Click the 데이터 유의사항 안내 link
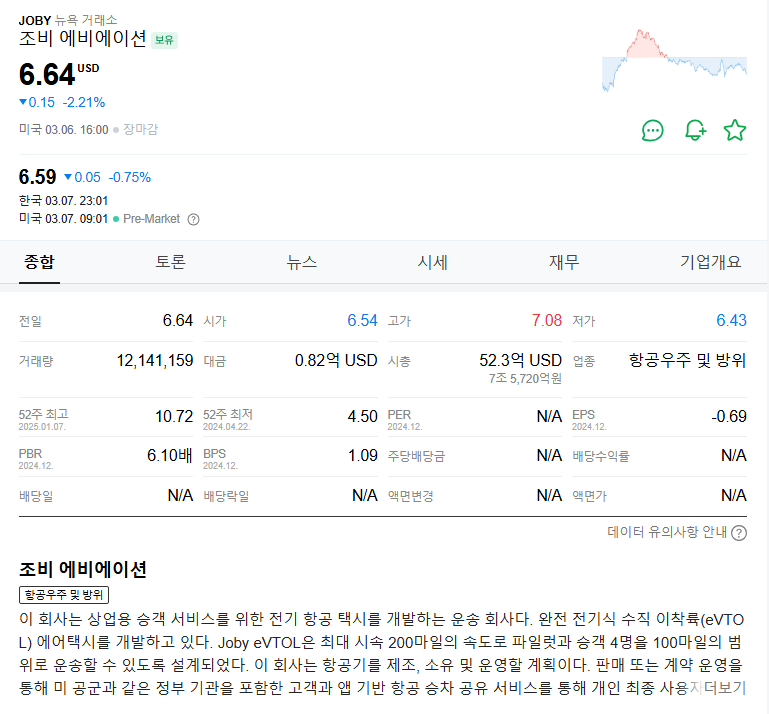 pos(667,532)
